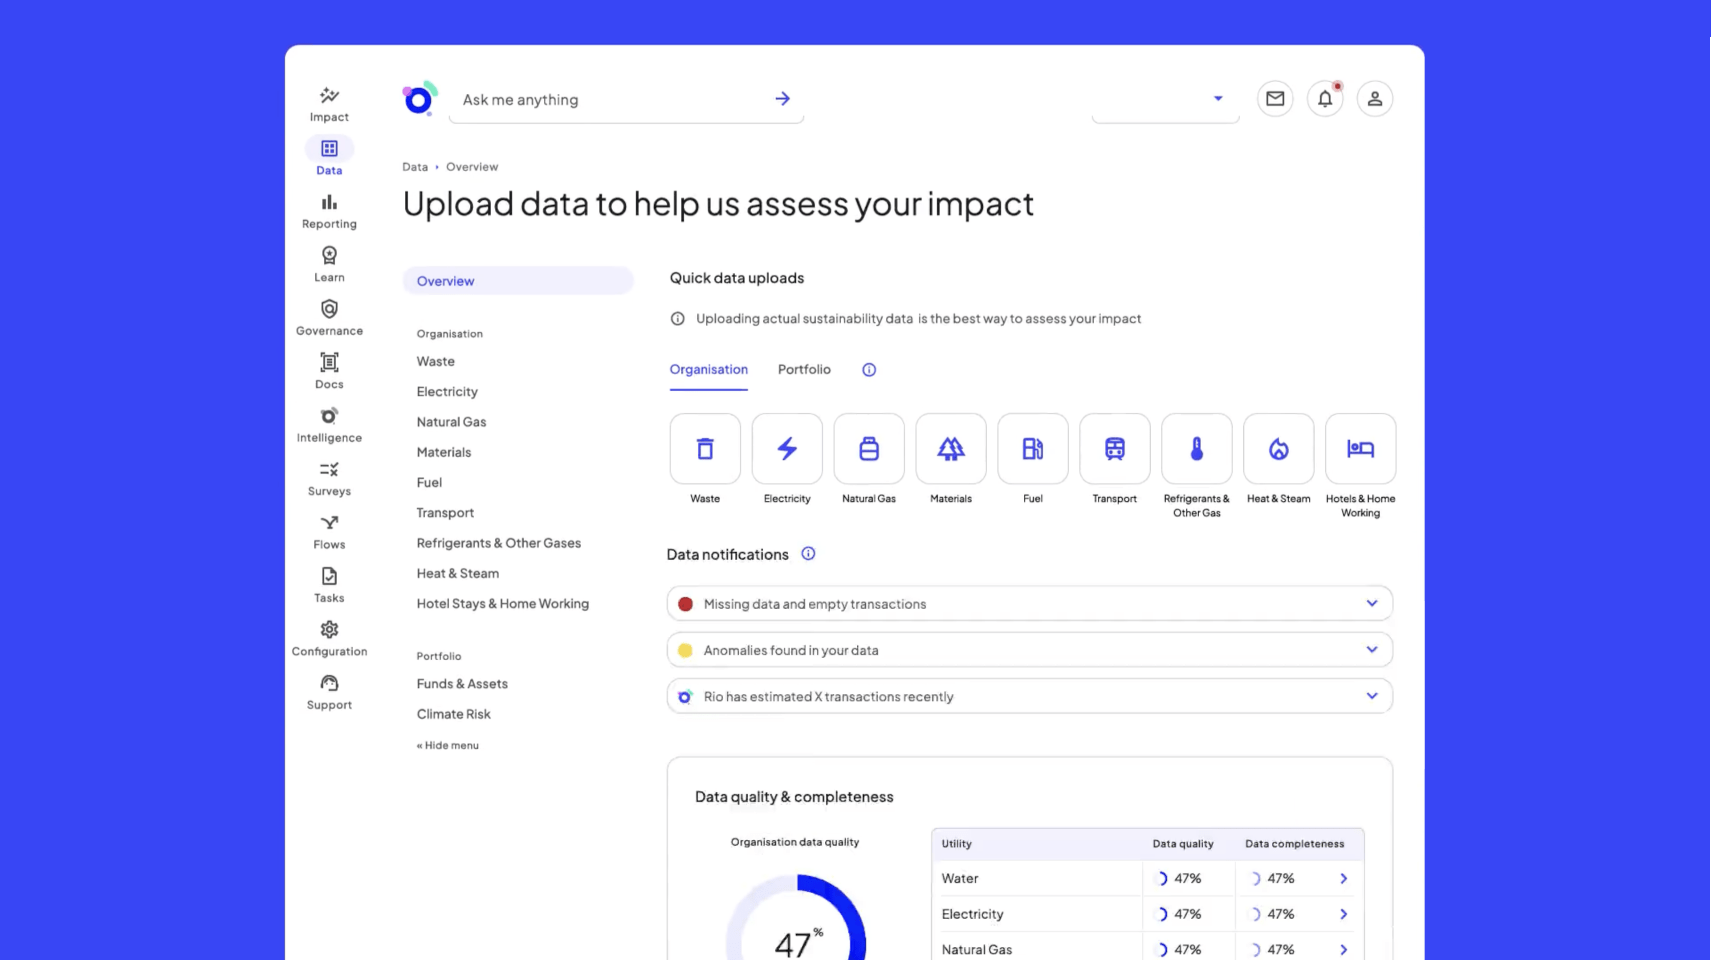Click Electricity data completeness 47% value
The width and height of the screenshot is (1711, 960).
point(1281,914)
